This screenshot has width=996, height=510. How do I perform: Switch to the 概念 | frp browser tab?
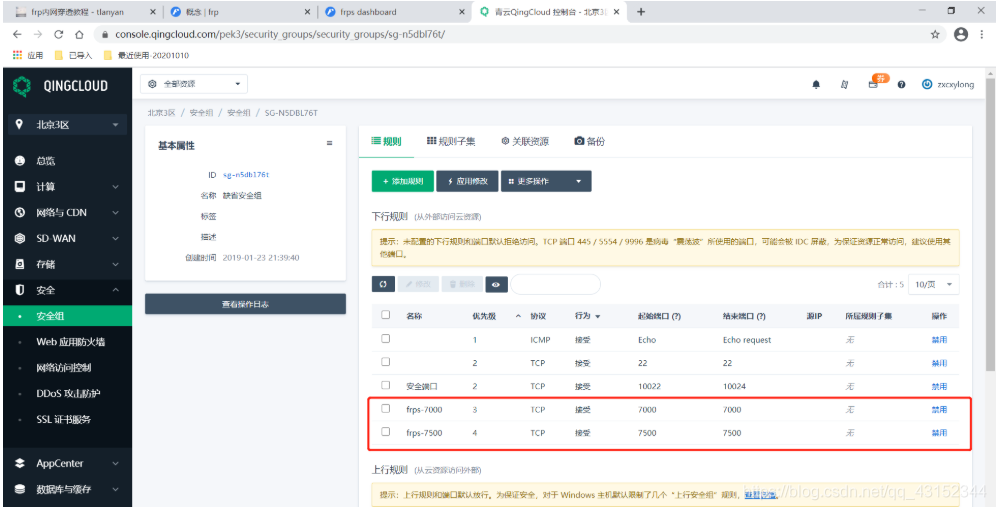(x=239, y=11)
